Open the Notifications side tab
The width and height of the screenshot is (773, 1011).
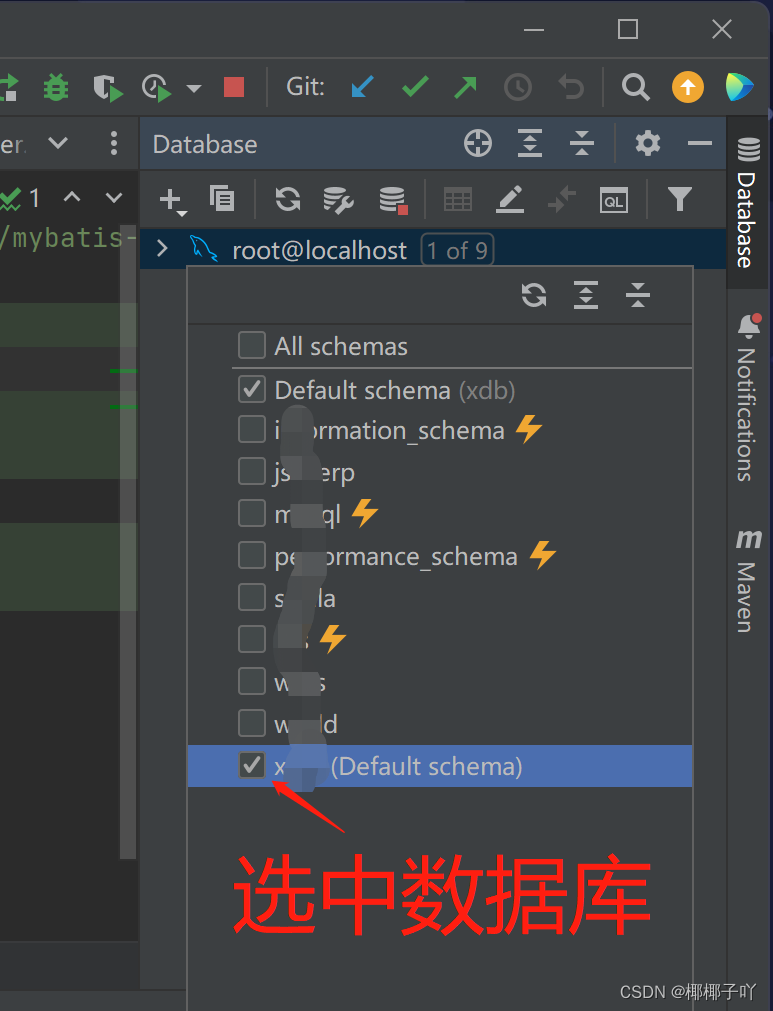click(x=747, y=398)
